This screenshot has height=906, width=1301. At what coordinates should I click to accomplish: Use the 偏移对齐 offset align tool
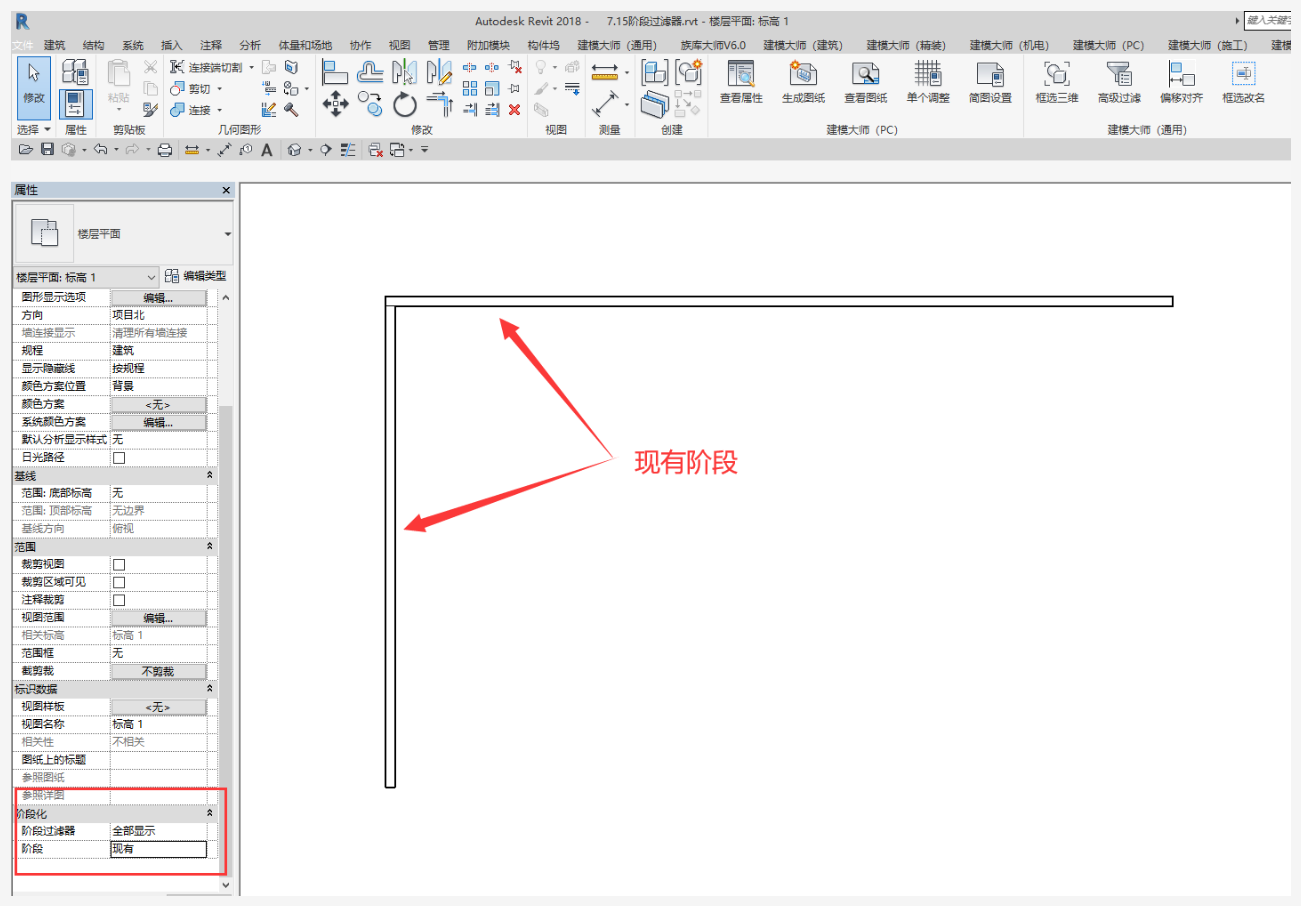(1181, 82)
